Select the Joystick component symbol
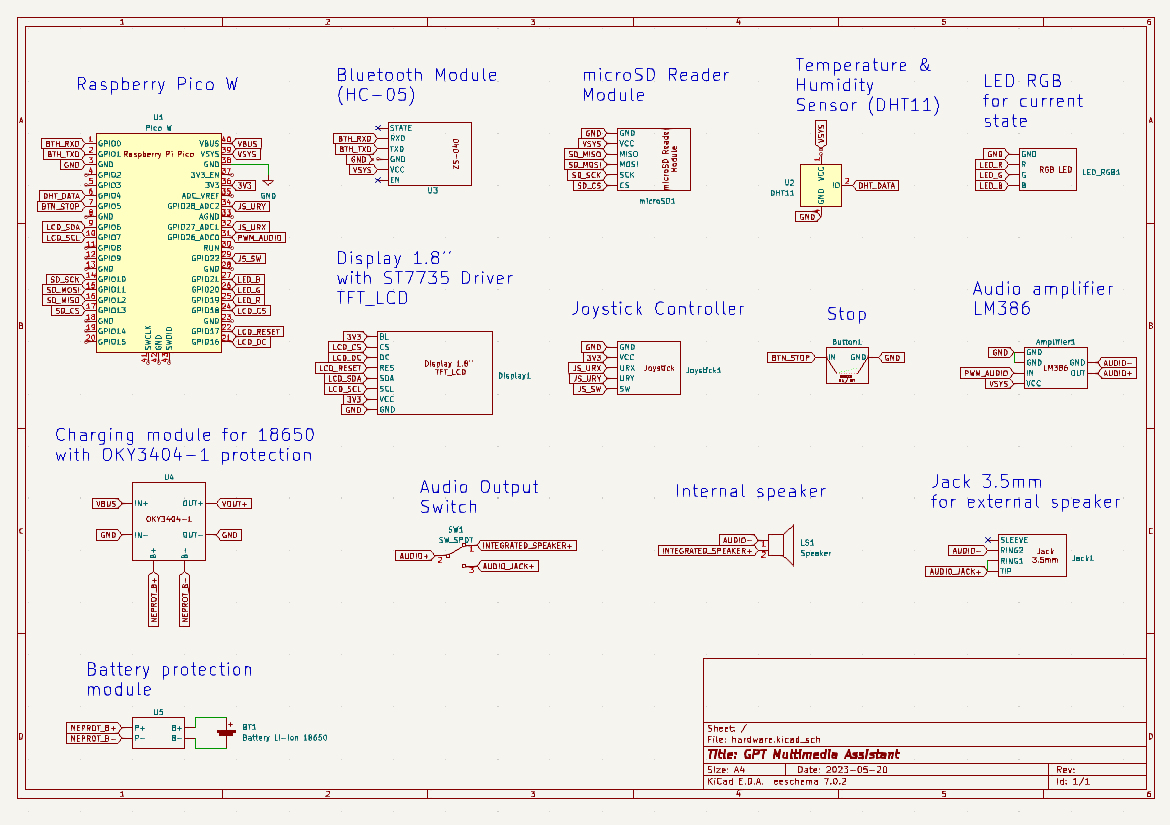 [648, 368]
